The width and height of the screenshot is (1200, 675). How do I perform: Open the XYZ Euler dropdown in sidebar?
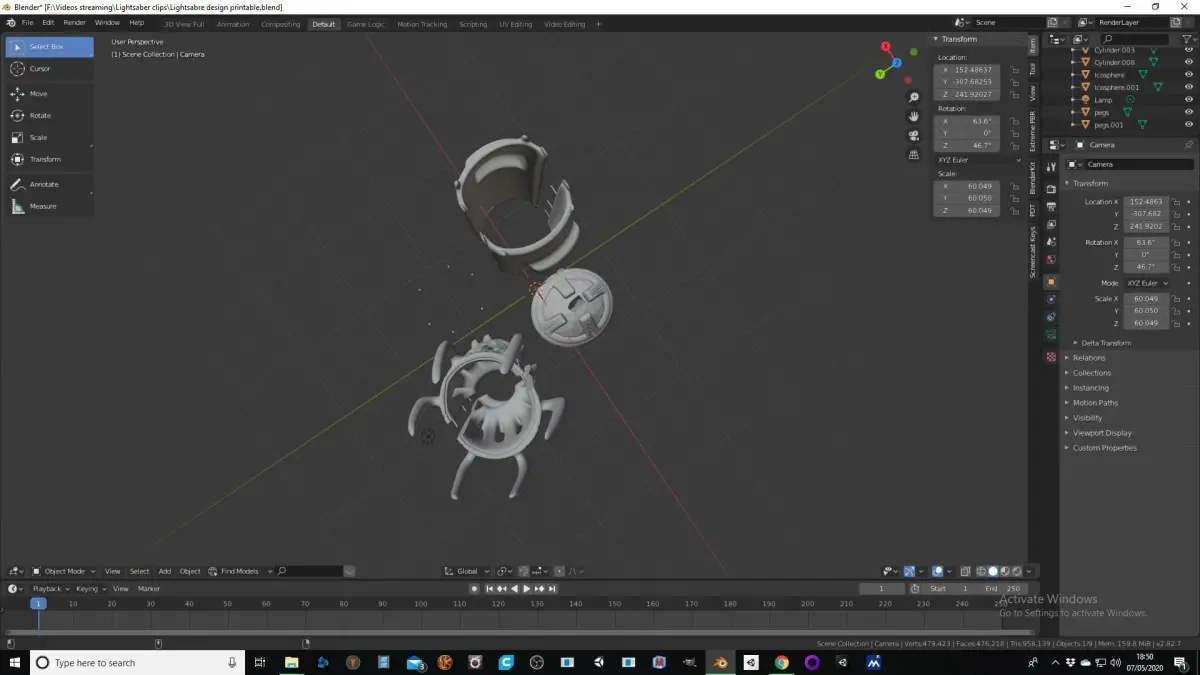pyautogui.click(x=979, y=160)
